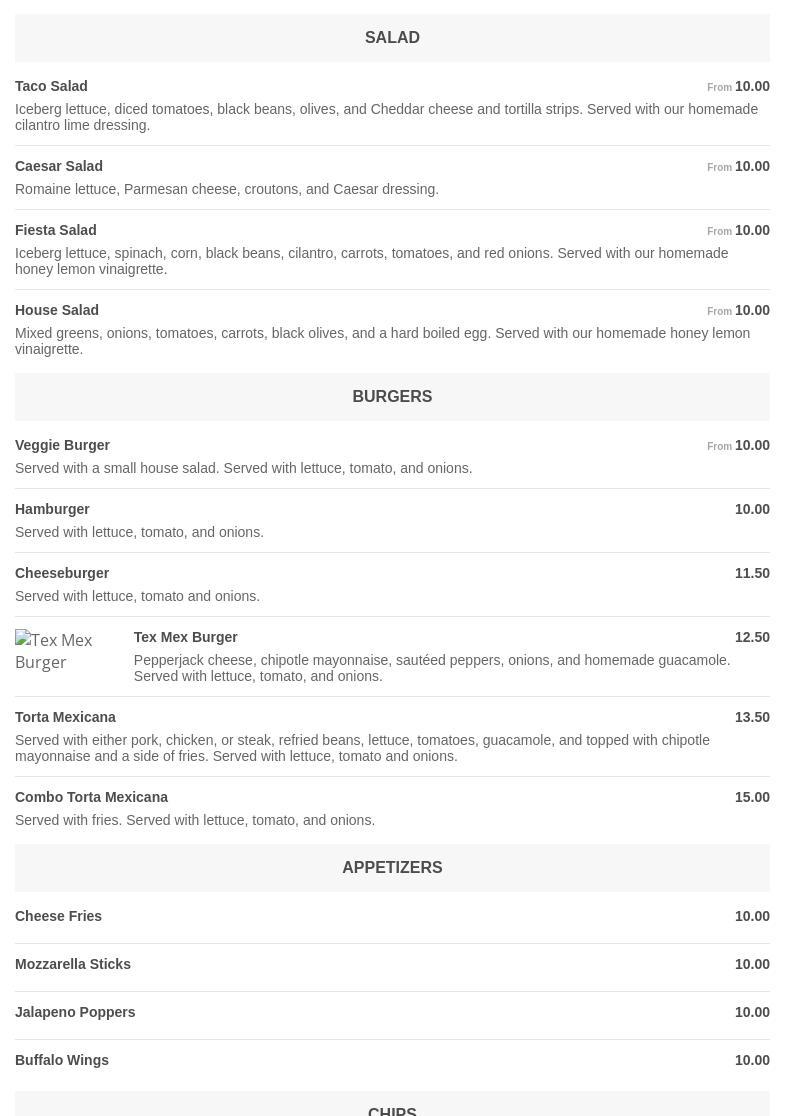Select the Torta Mexicana item

tap(65, 717)
